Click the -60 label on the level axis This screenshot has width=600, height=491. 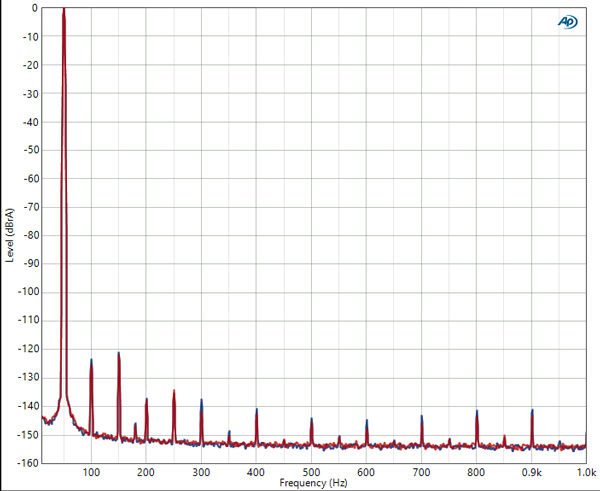click(x=31, y=179)
